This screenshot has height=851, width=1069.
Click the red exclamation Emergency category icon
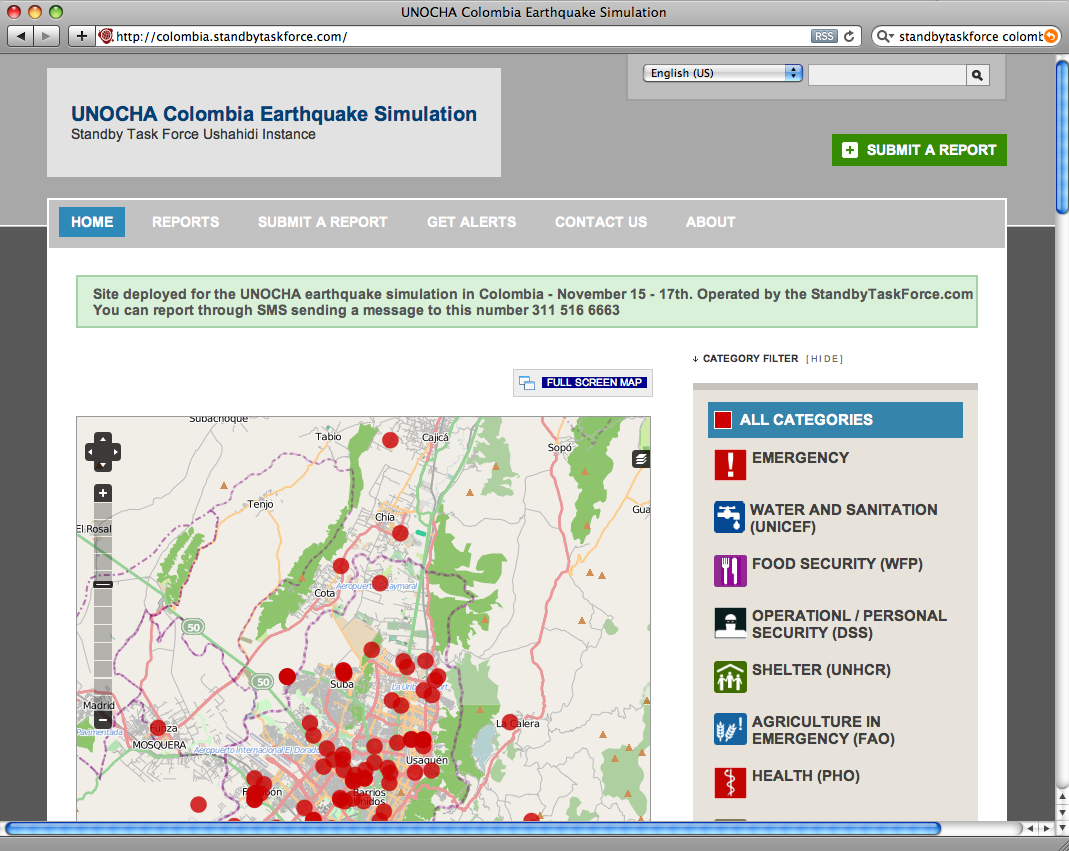pos(729,464)
